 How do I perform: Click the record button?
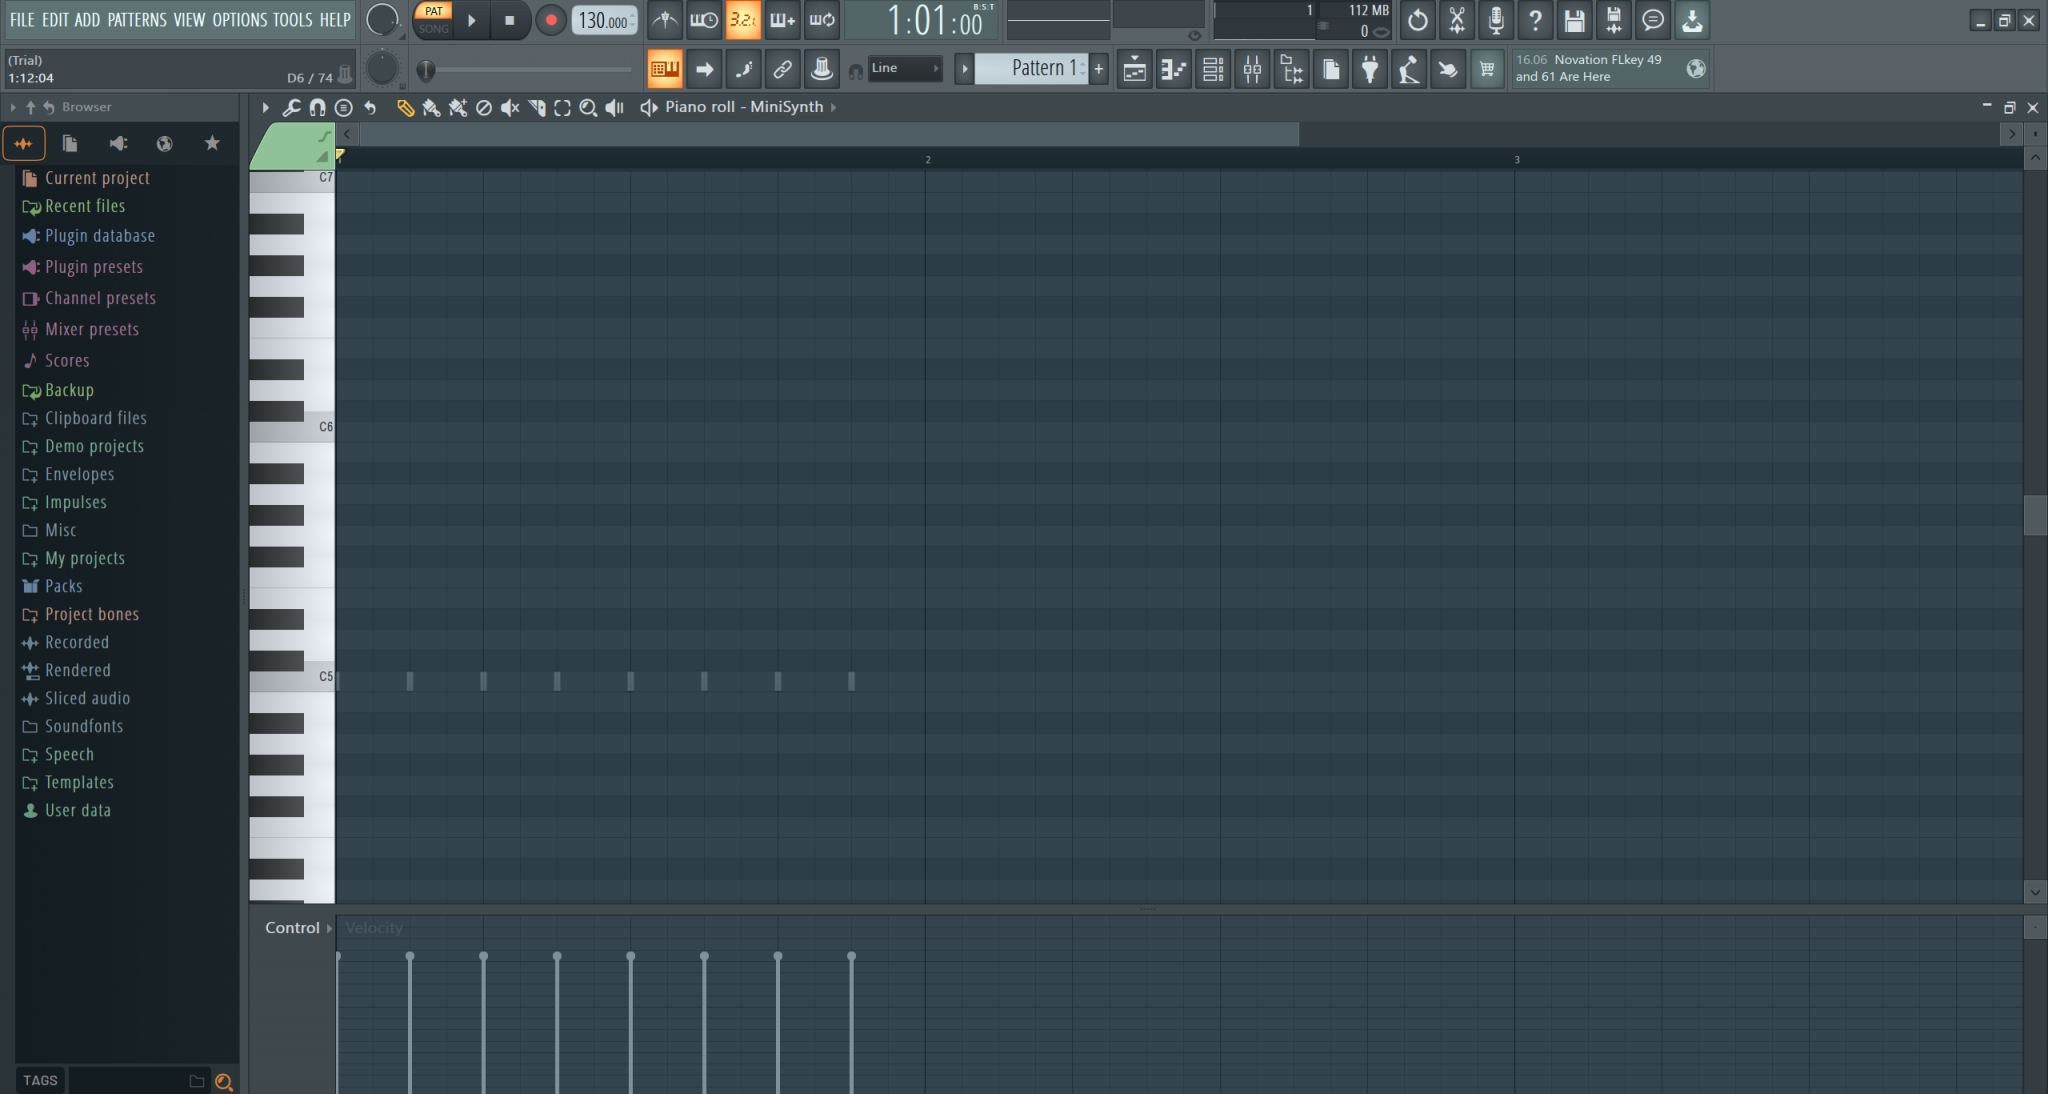(550, 20)
